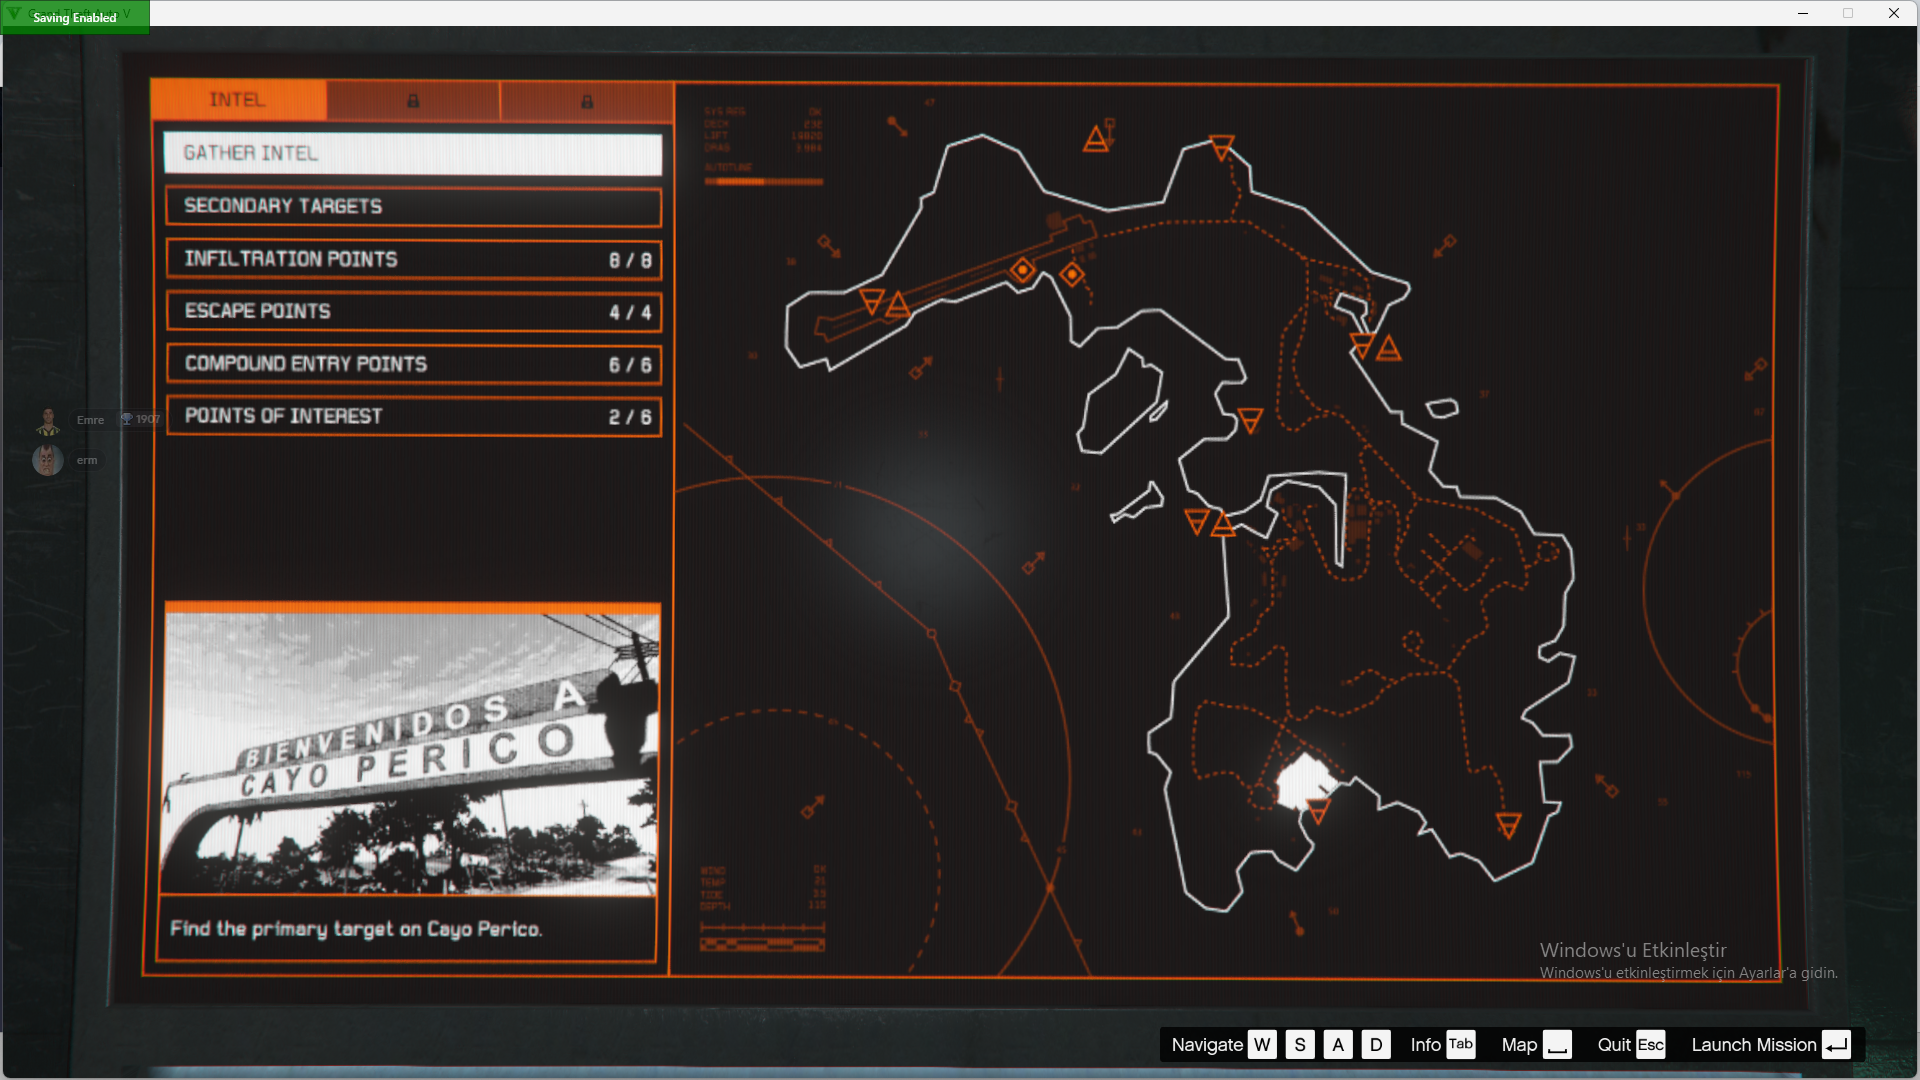This screenshot has width=1920, height=1080.
Task: Select POINTS OF INTEREST 2/6 entry
Action: tap(413, 417)
